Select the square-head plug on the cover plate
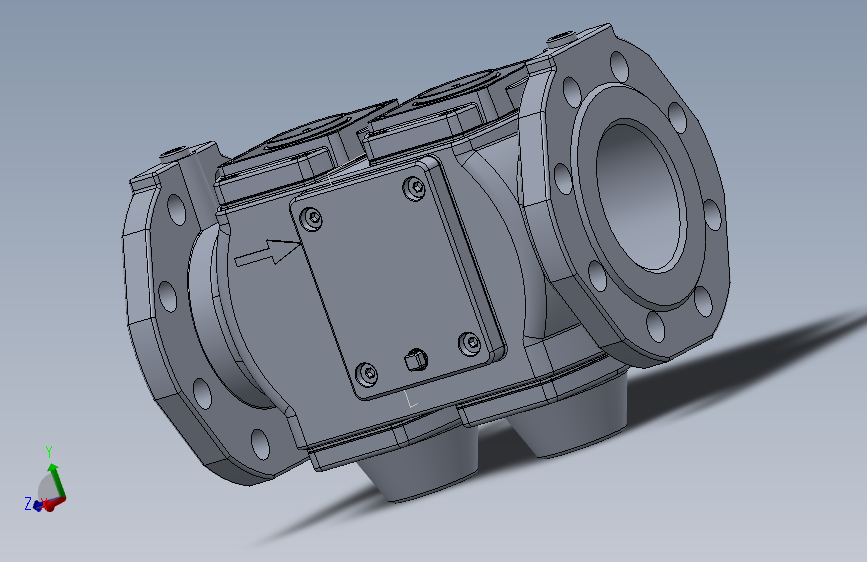Image resolution: width=867 pixels, height=562 pixels. 416,360
